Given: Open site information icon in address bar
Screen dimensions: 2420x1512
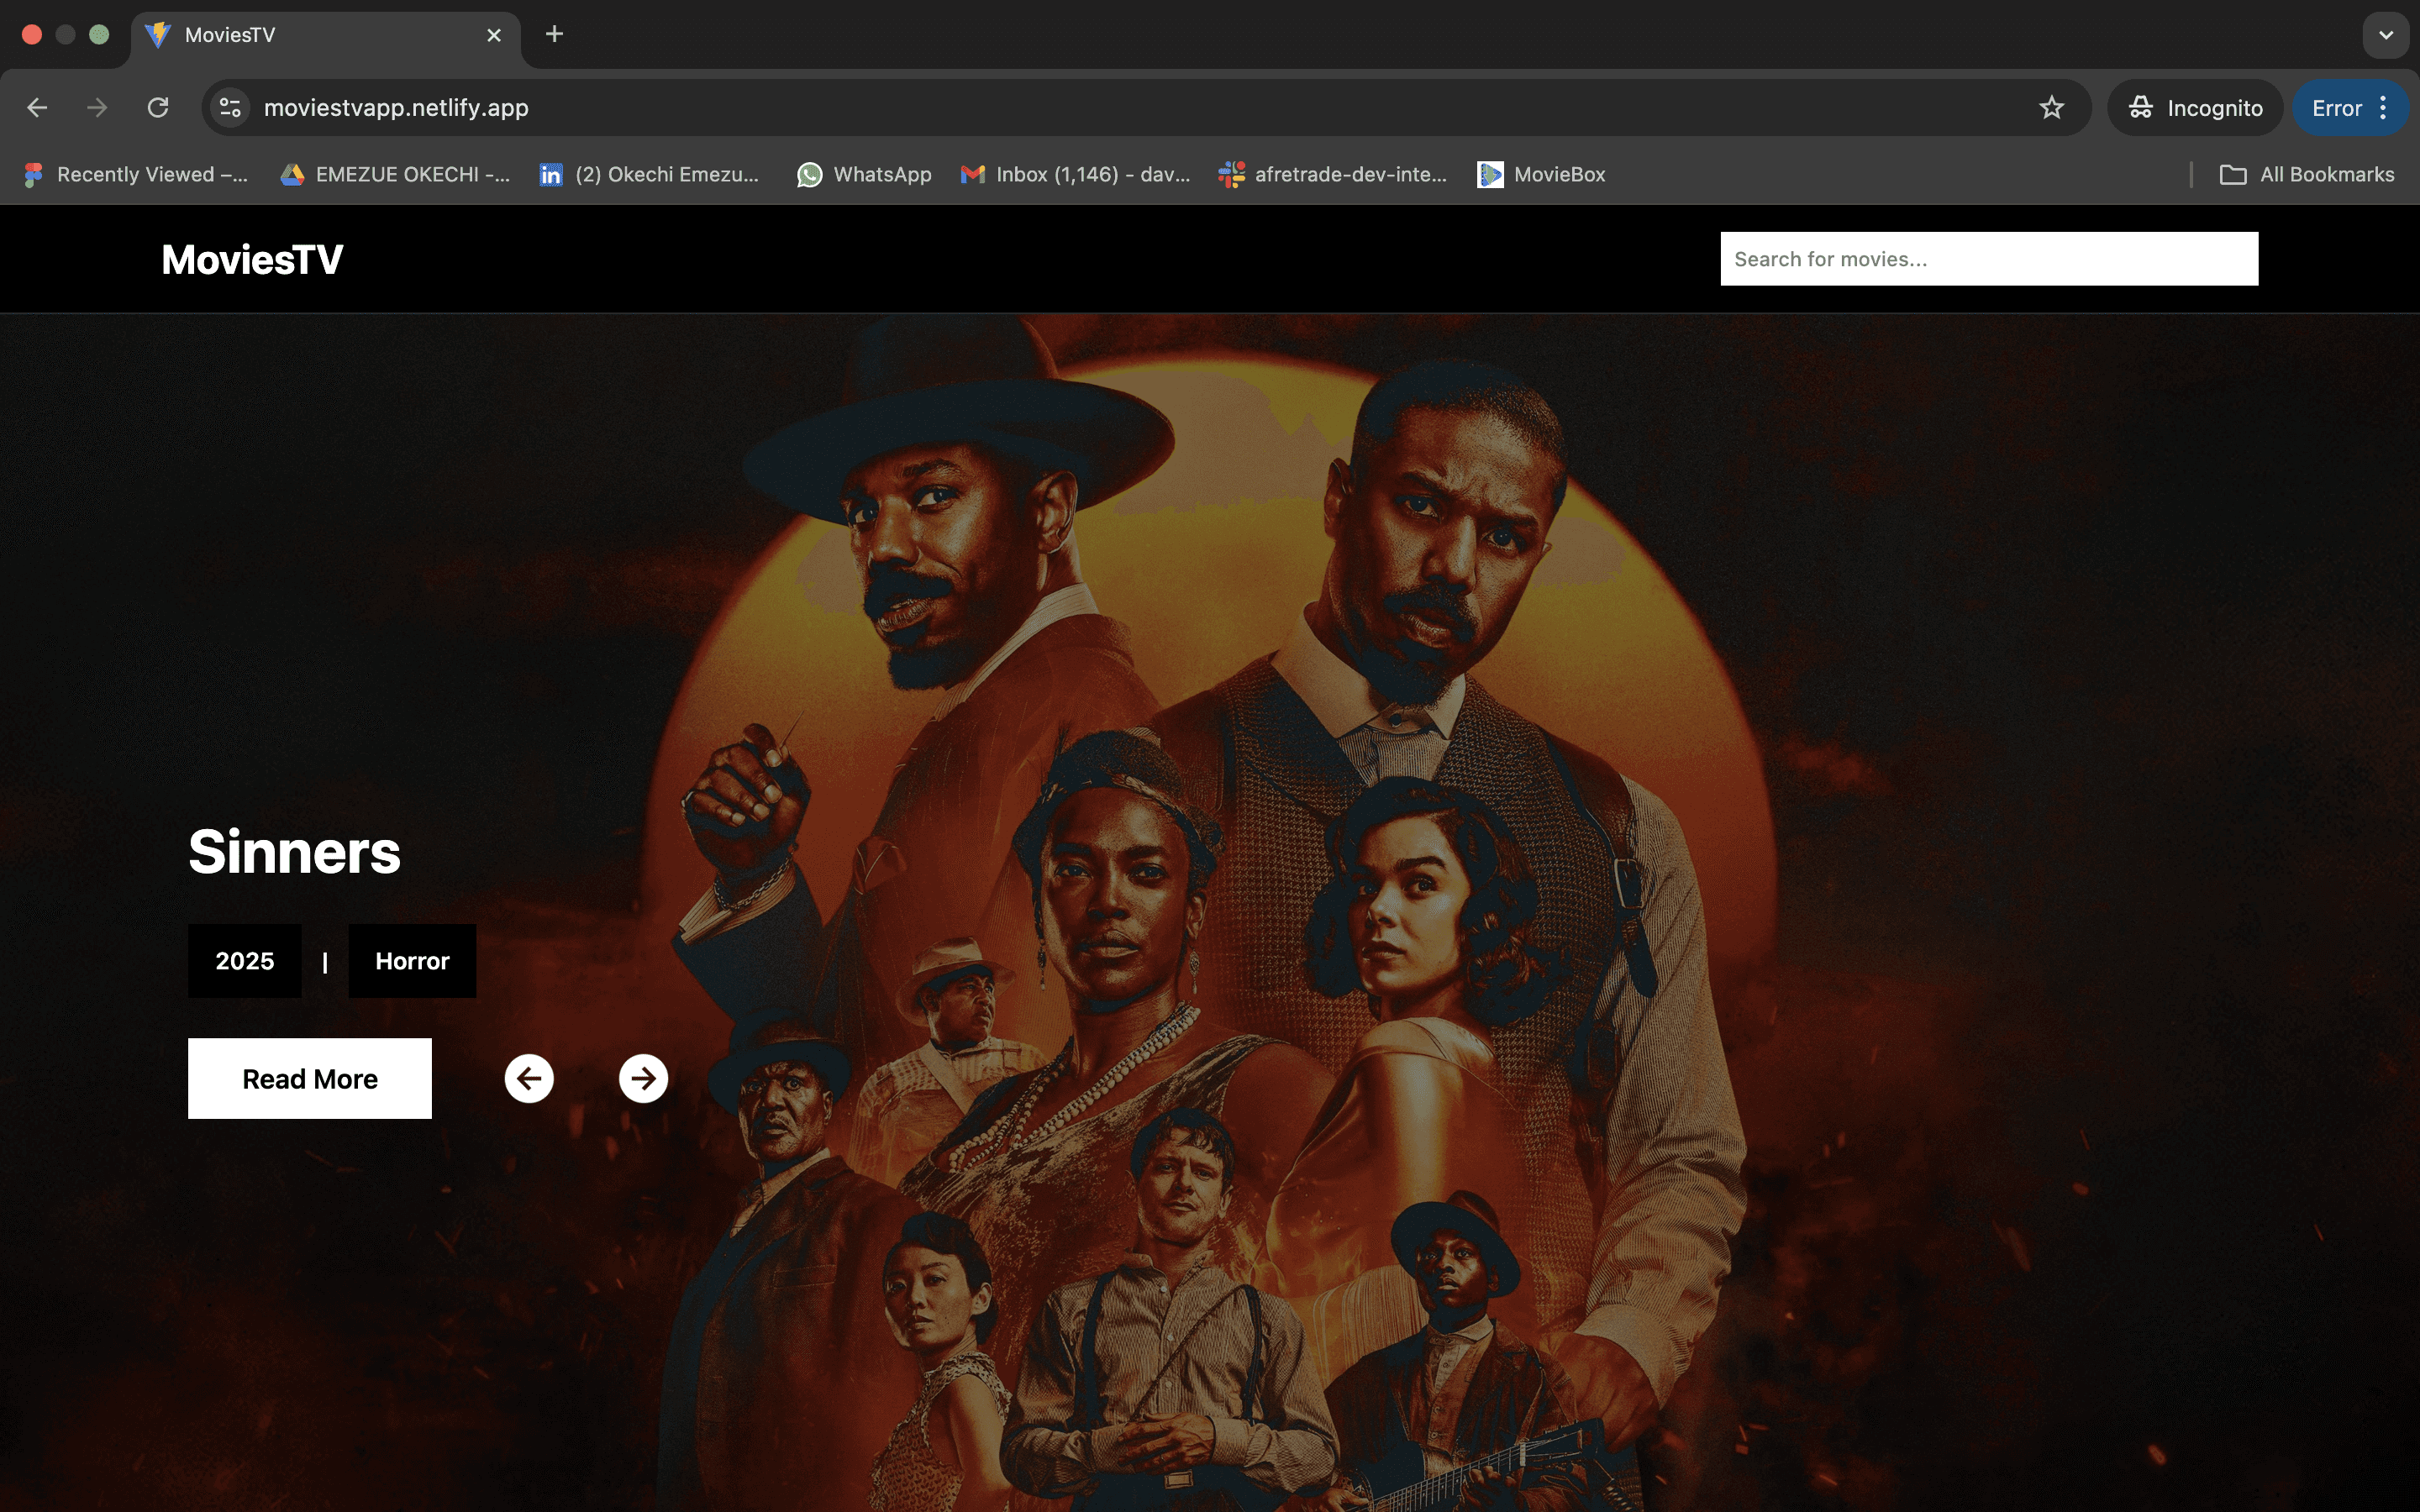Looking at the screenshot, I should (231, 108).
